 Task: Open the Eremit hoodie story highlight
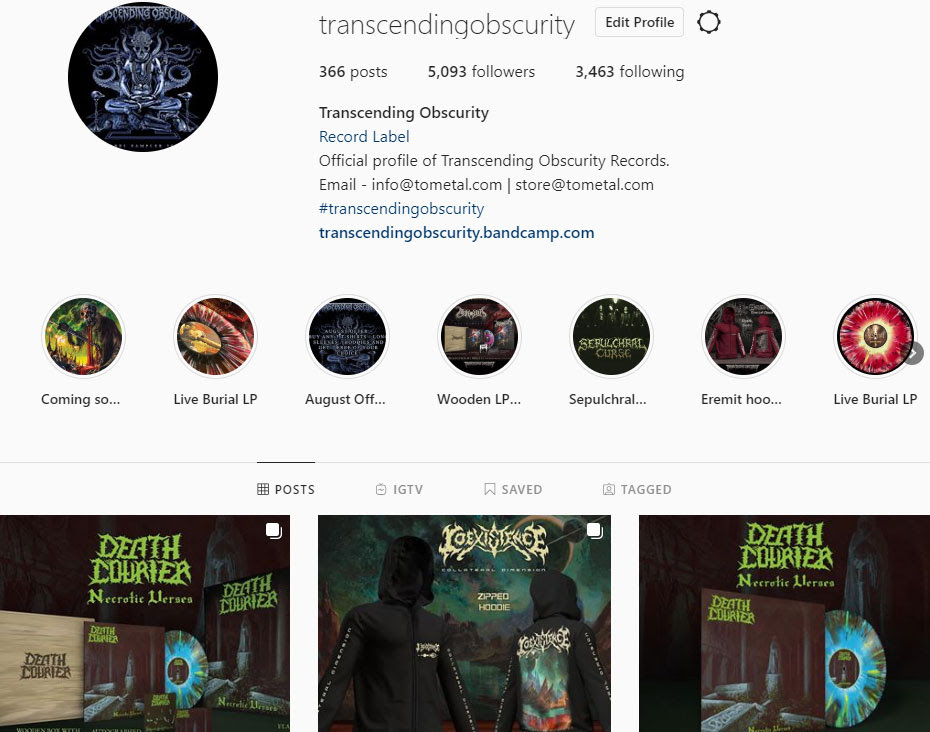743,337
